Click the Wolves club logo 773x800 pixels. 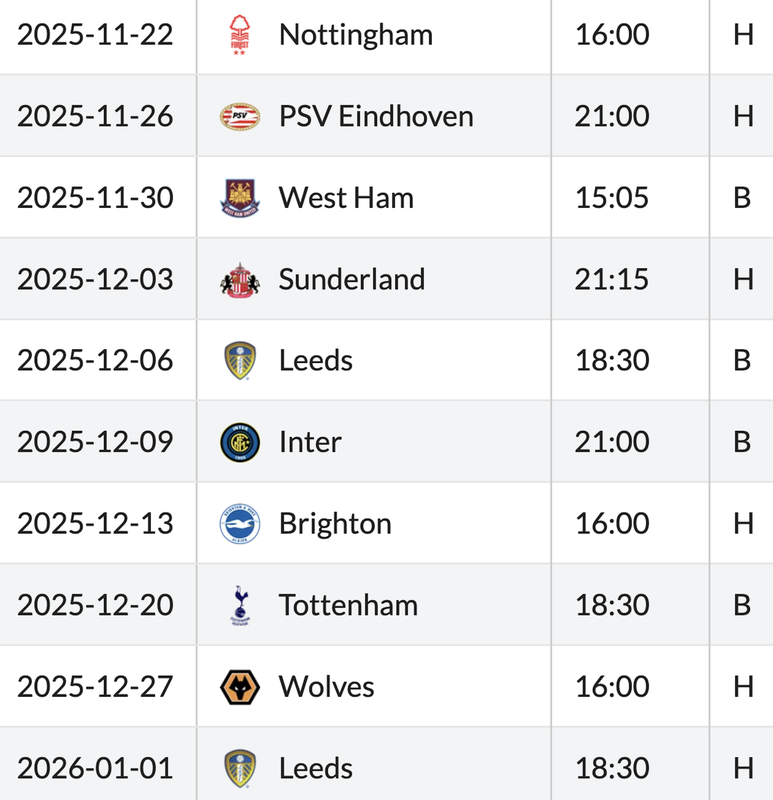239,687
